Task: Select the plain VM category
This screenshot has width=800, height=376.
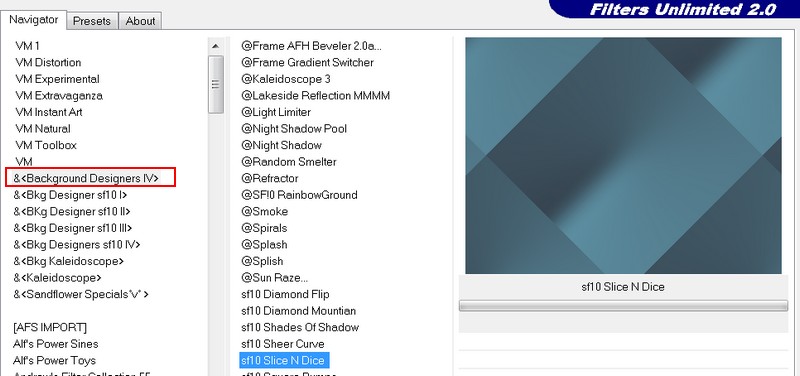Action: point(24,162)
